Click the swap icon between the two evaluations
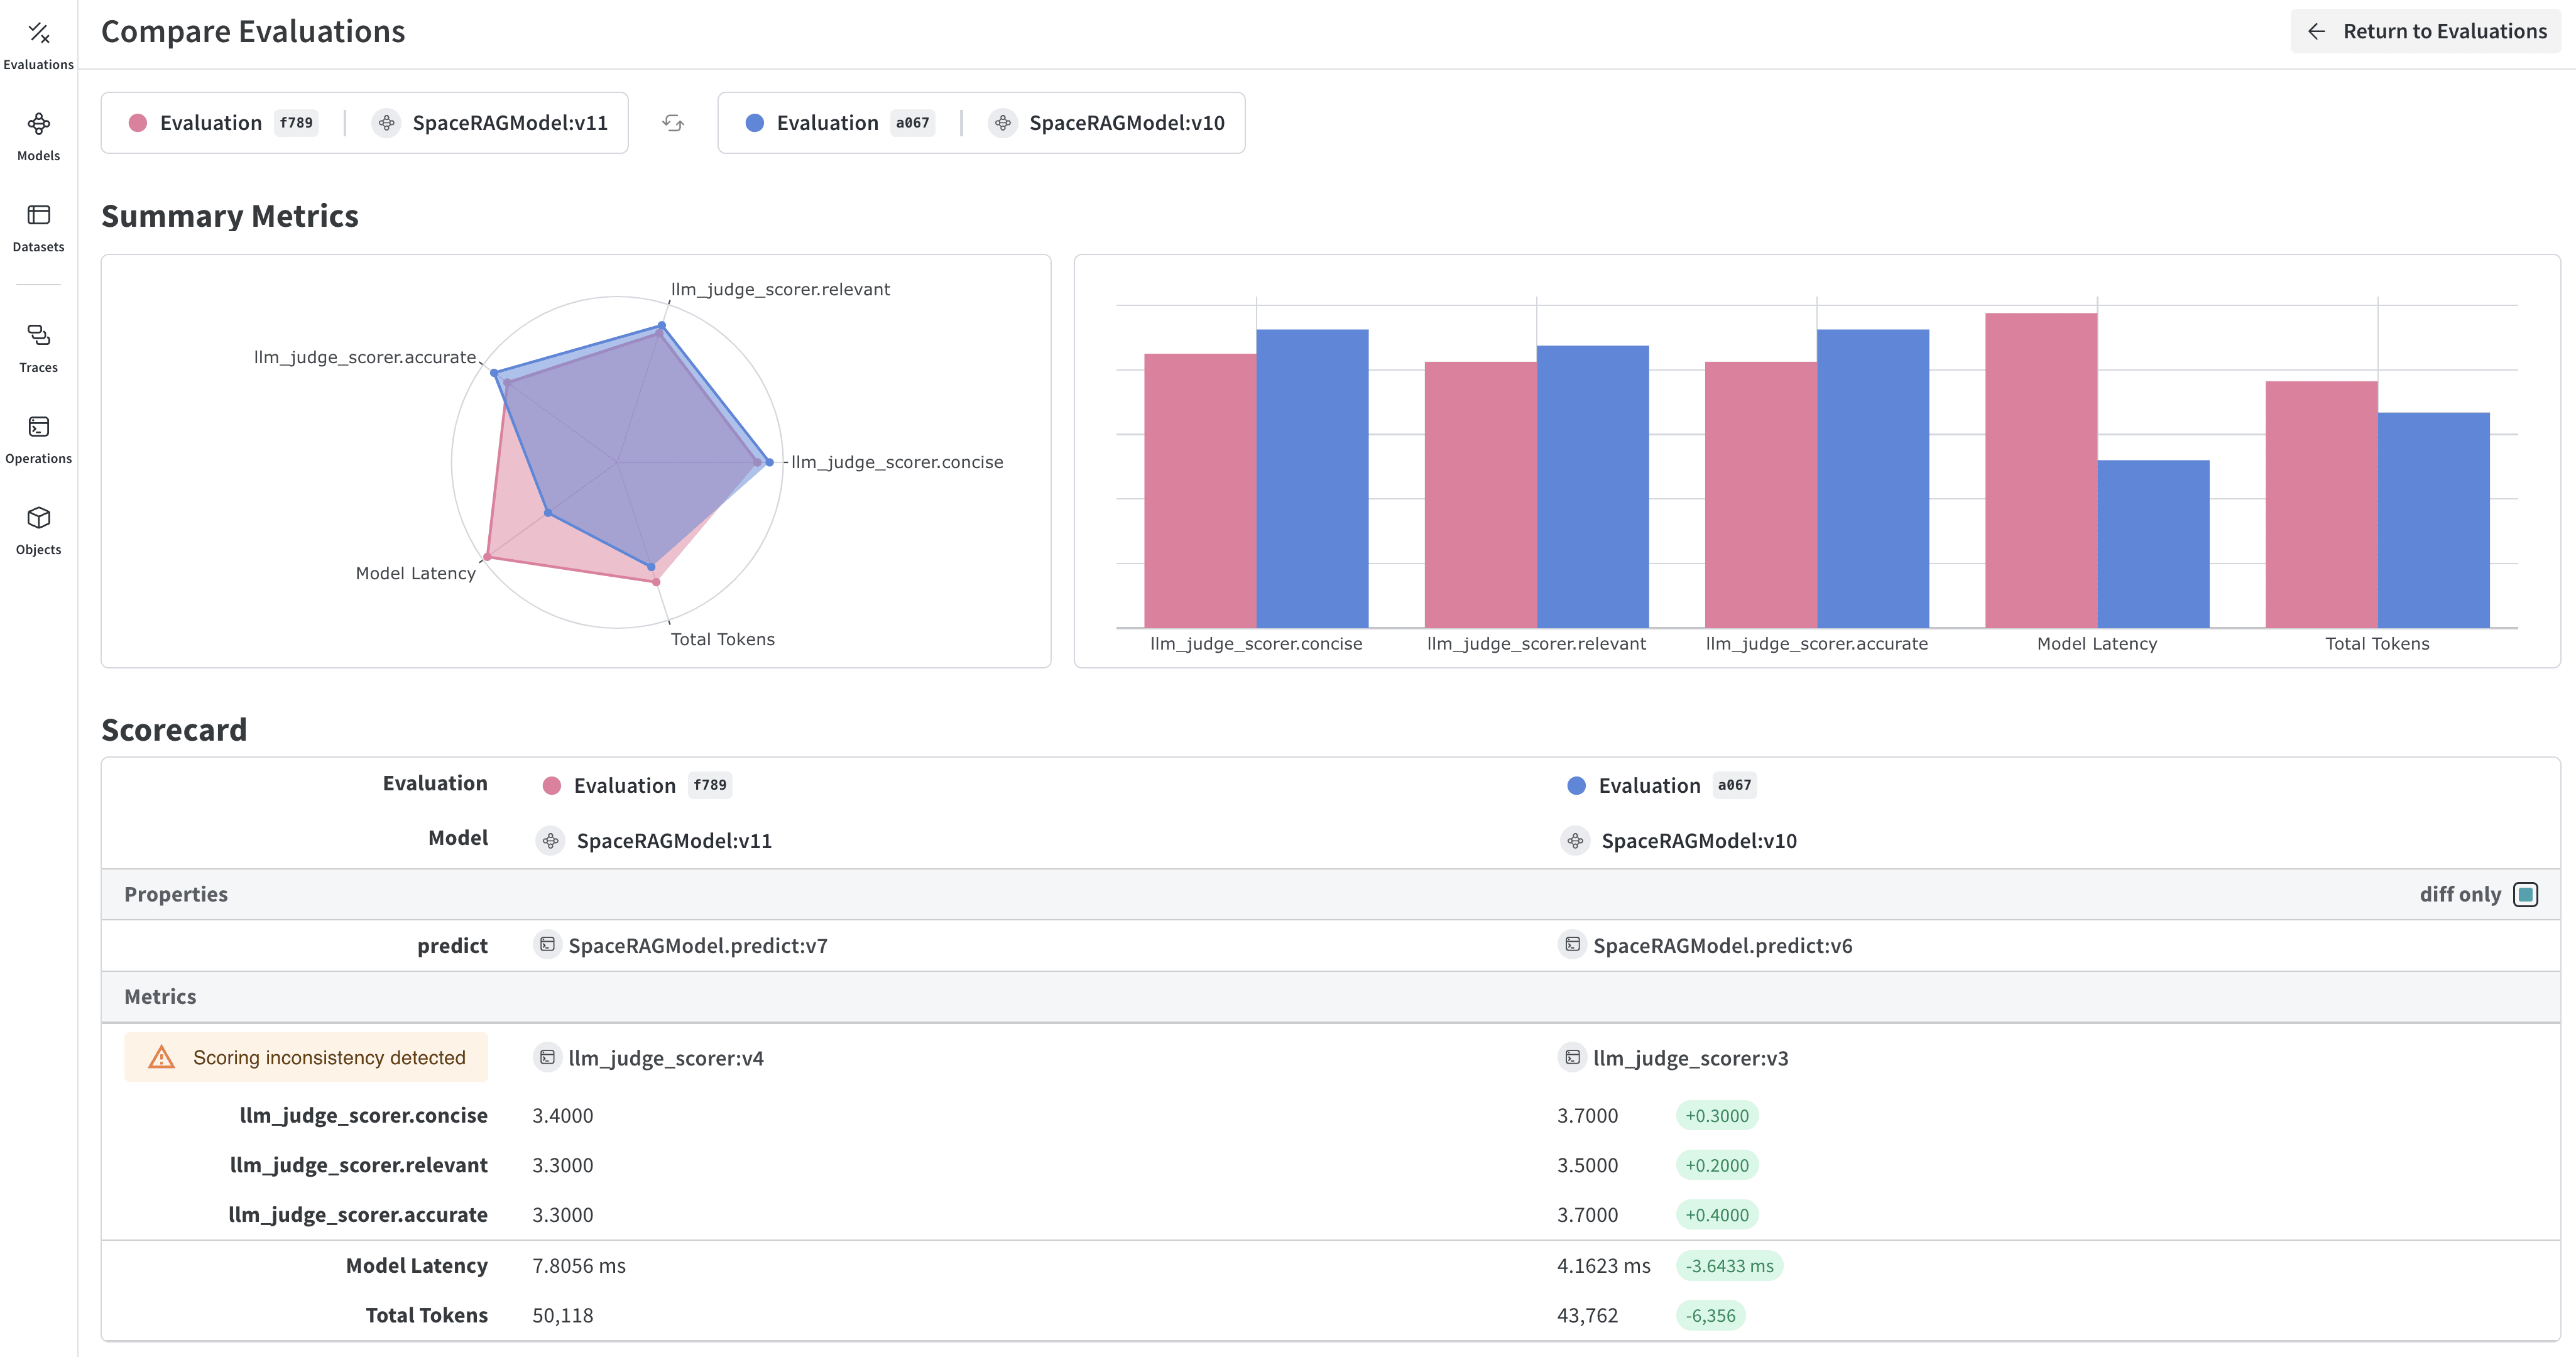2576x1357 pixels. pyautogui.click(x=672, y=122)
